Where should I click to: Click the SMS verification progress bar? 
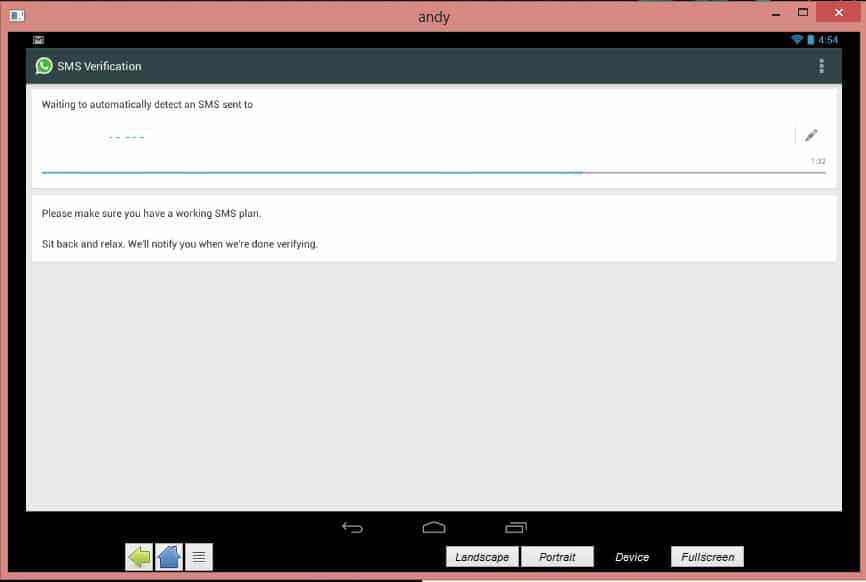click(434, 173)
